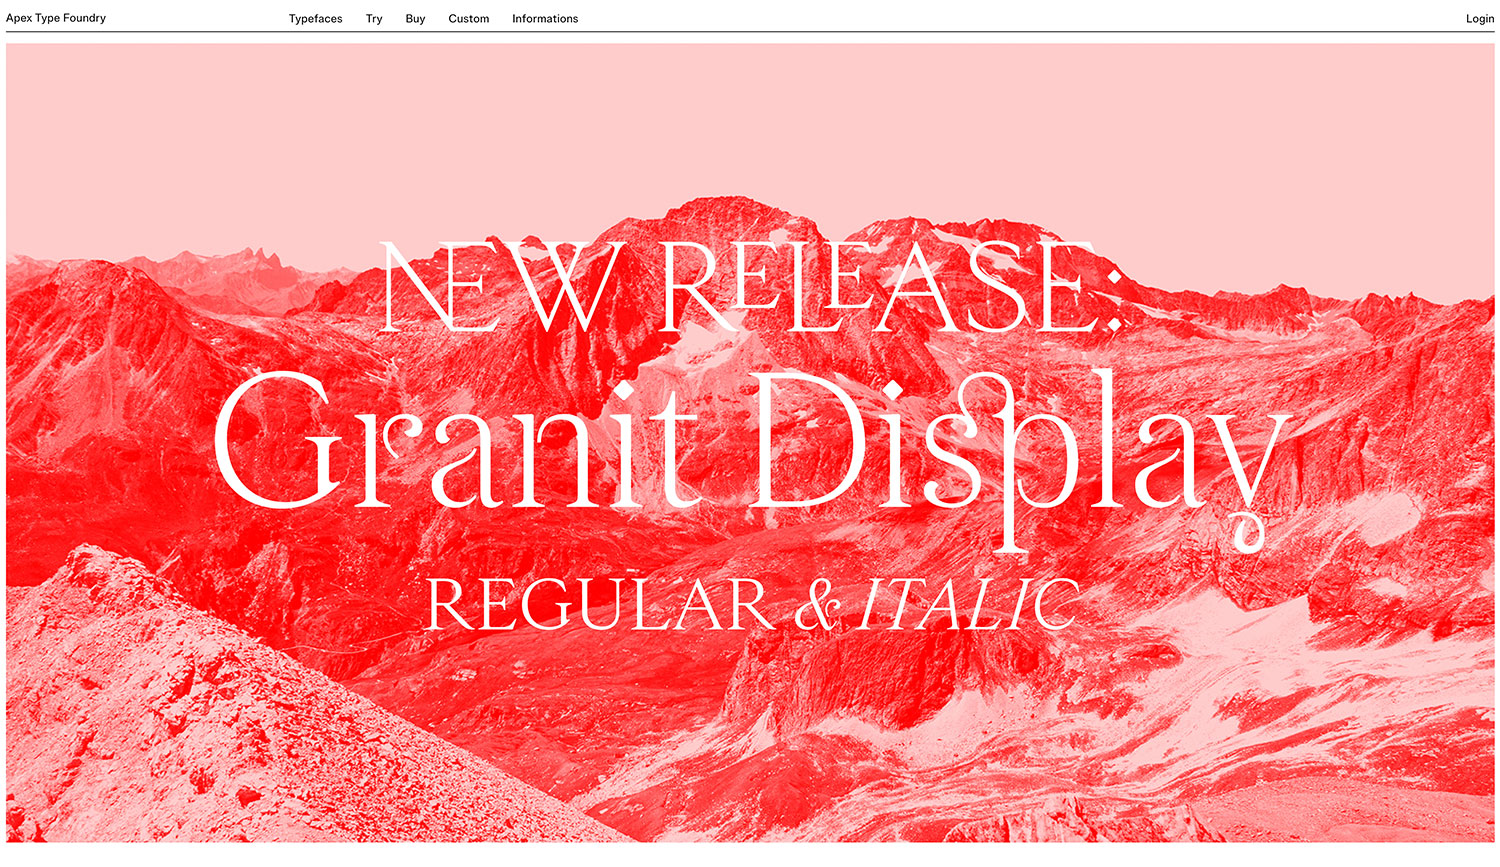
Task: Open the Informations page
Action: 545,19
